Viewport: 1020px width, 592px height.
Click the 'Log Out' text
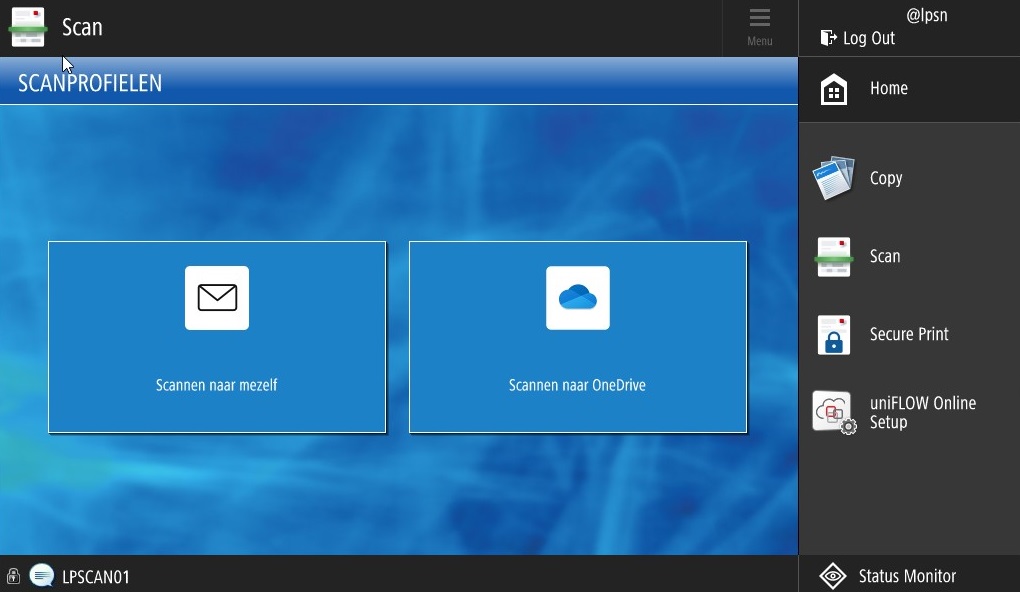pyautogui.click(x=869, y=38)
